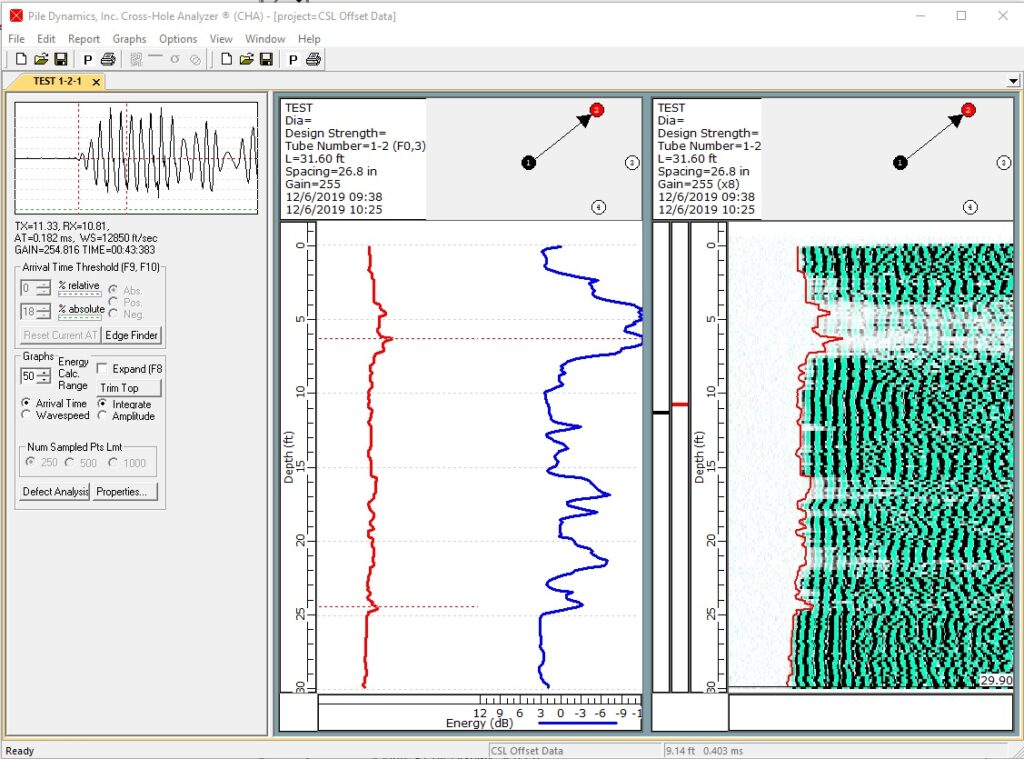
Task: Click the % relative threshold spinner
Action: pos(43,287)
